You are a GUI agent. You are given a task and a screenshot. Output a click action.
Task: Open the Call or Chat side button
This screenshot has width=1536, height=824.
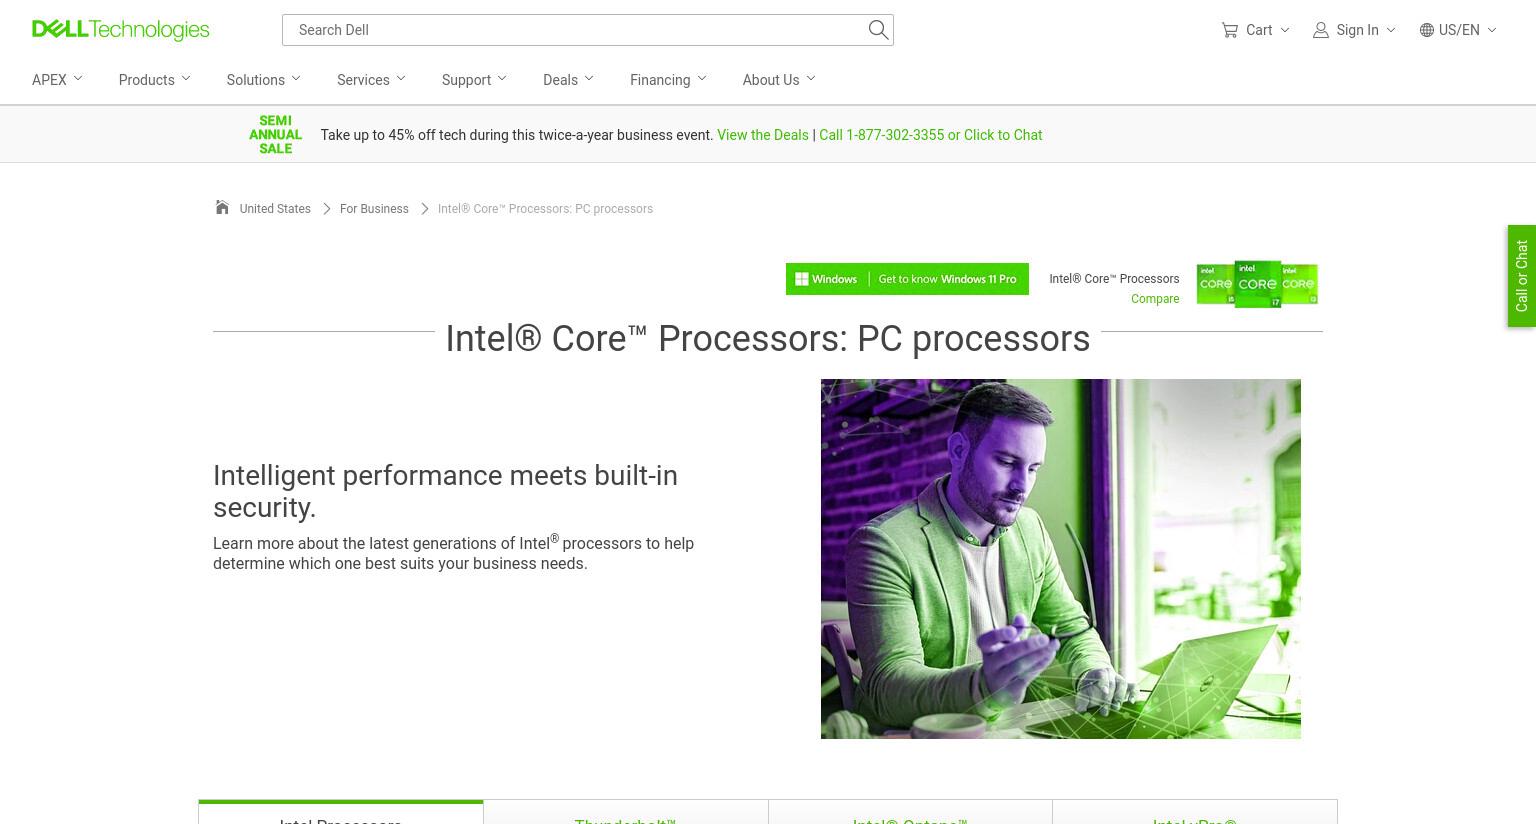point(1521,276)
